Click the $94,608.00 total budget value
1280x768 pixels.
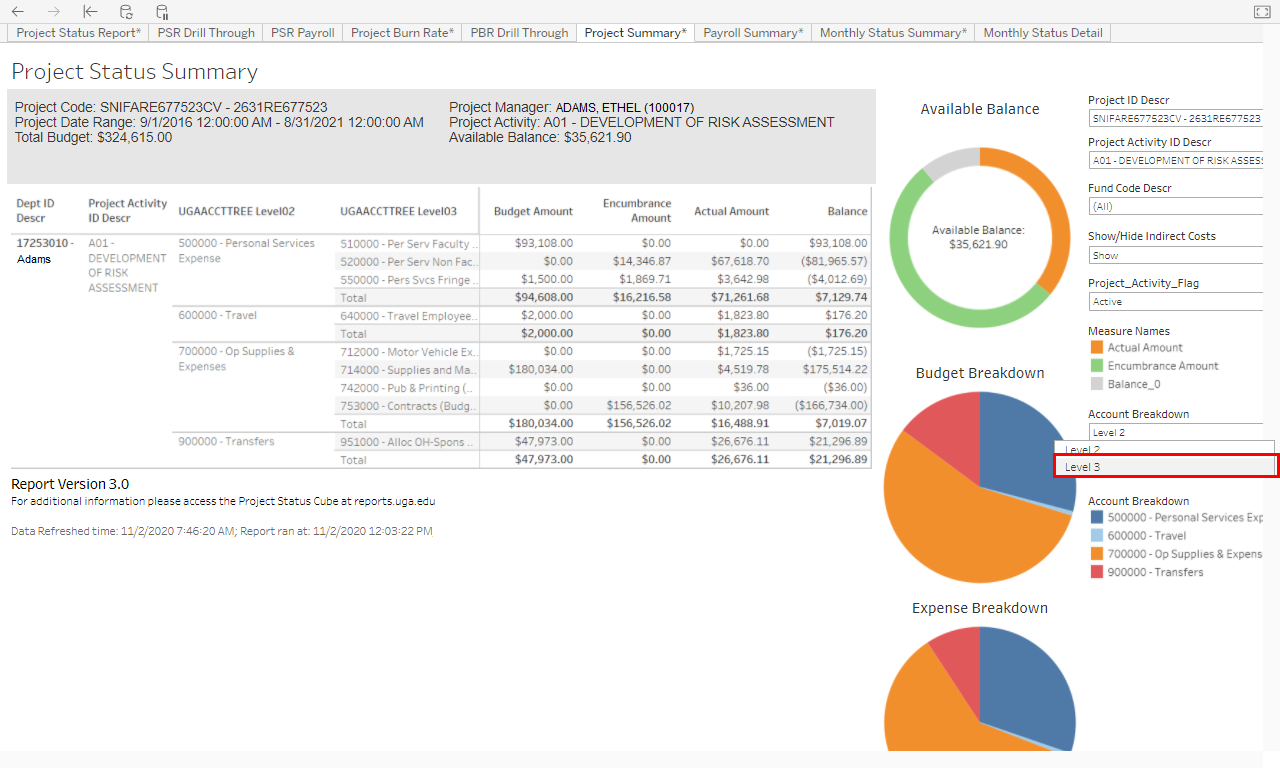(x=544, y=297)
